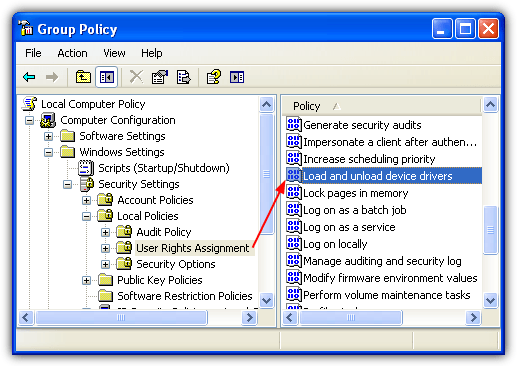Click the Back arrow toolbar button

(29, 77)
